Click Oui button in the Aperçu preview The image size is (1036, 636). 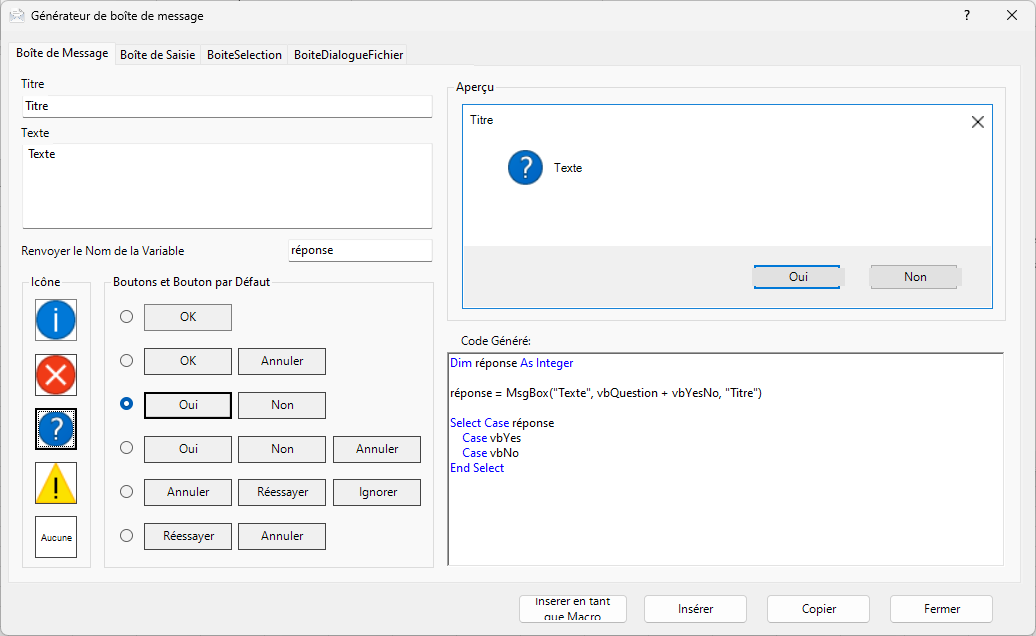click(x=797, y=277)
